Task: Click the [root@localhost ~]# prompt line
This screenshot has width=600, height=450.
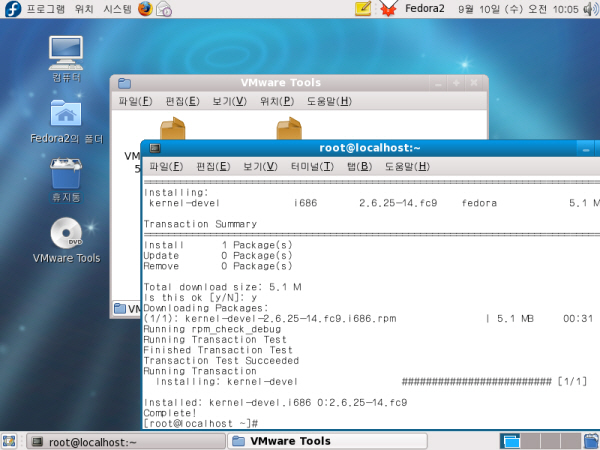Action: pos(201,424)
